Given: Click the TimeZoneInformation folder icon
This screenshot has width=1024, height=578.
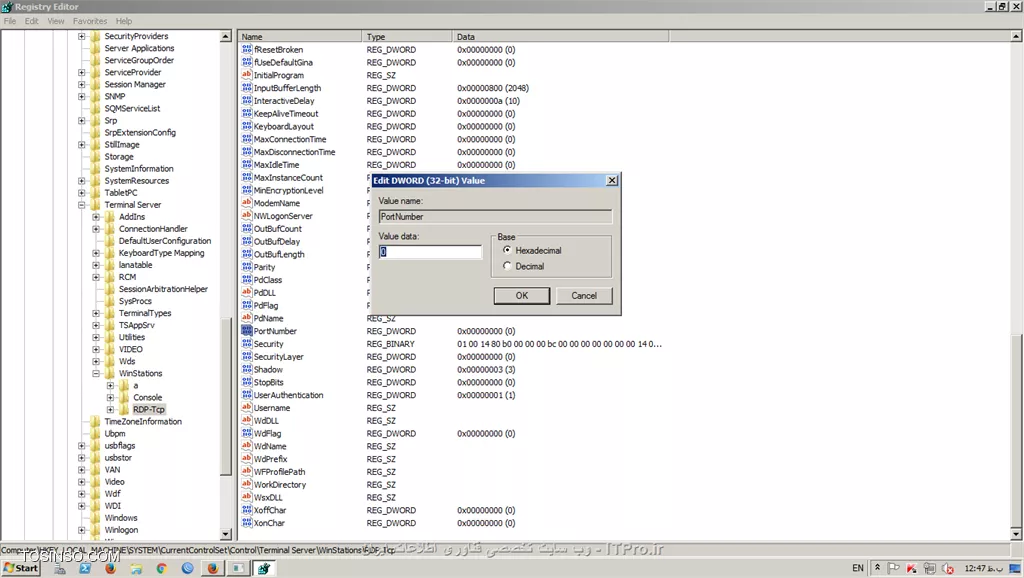Looking at the screenshot, I should (95, 421).
